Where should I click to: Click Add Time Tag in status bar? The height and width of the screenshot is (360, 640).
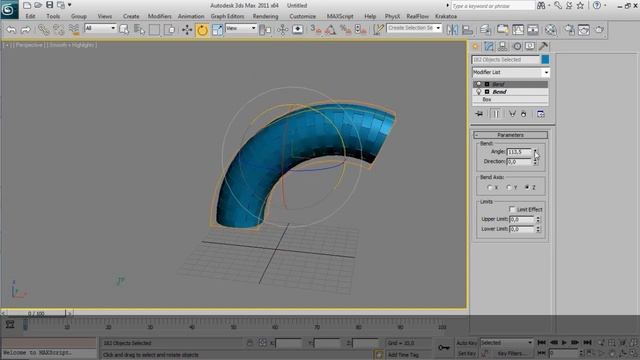[403, 355]
